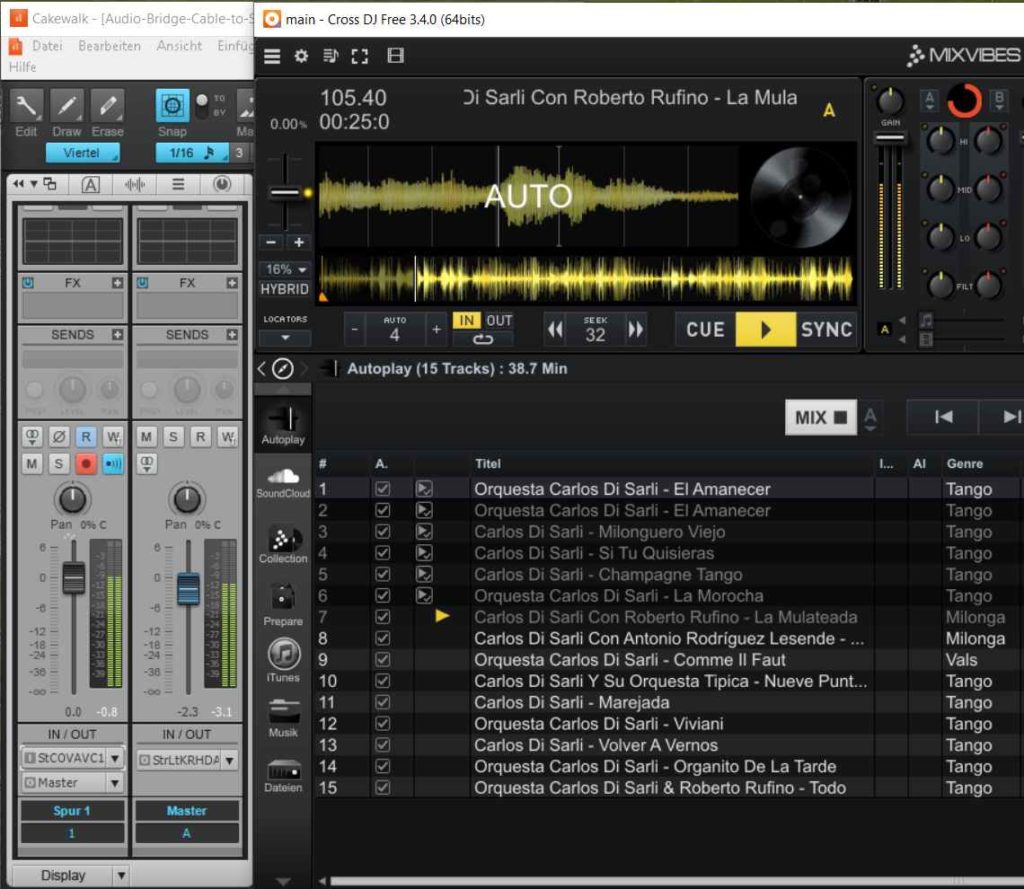Arm record on Spur 1 strip
This screenshot has height=889, width=1024.
[x=86, y=464]
